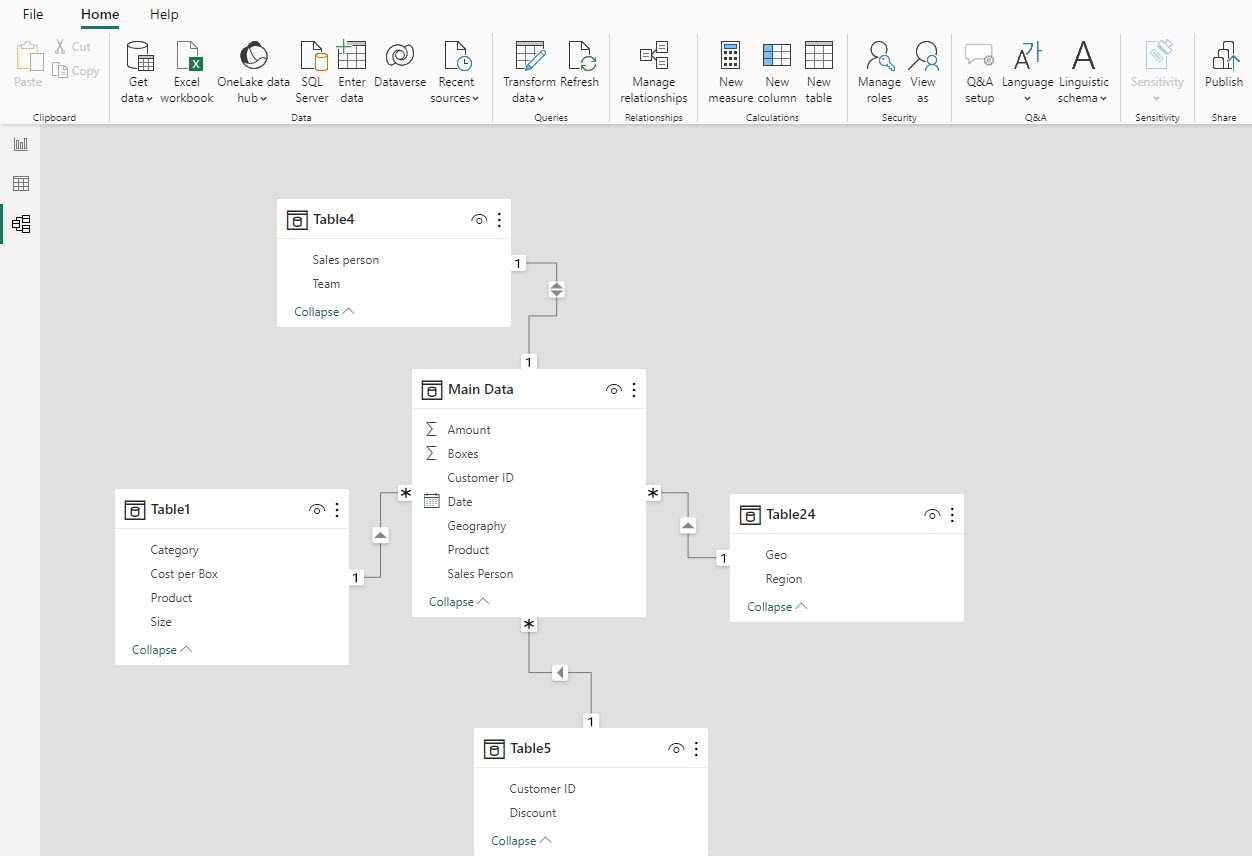The image size is (1252, 856).
Task: Toggle visibility of Main Data table
Action: click(x=614, y=389)
